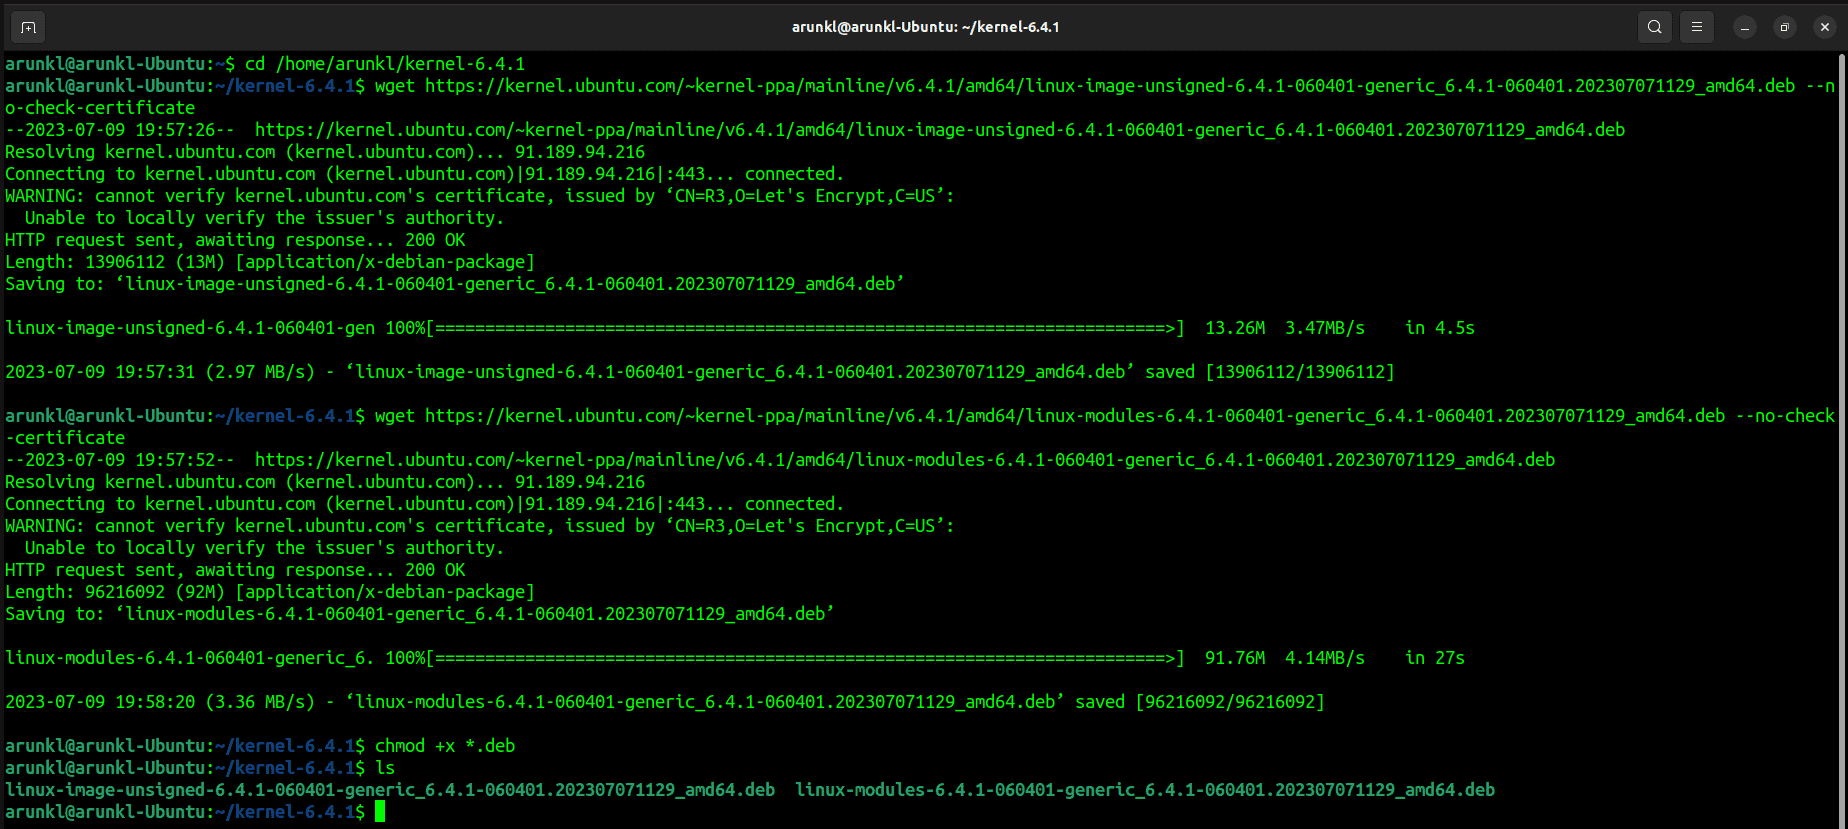
Task: Click the 'in 4.5s' duration text
Action: pos(1440,328)
